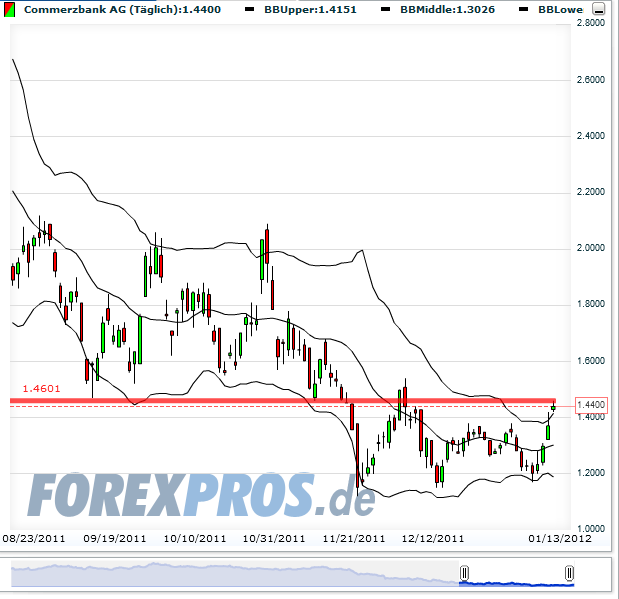Image resolution: width=619 pixels, height=599 pixels.
Task: Click the gray unselected area of the navigator
Action: (235, 573)
